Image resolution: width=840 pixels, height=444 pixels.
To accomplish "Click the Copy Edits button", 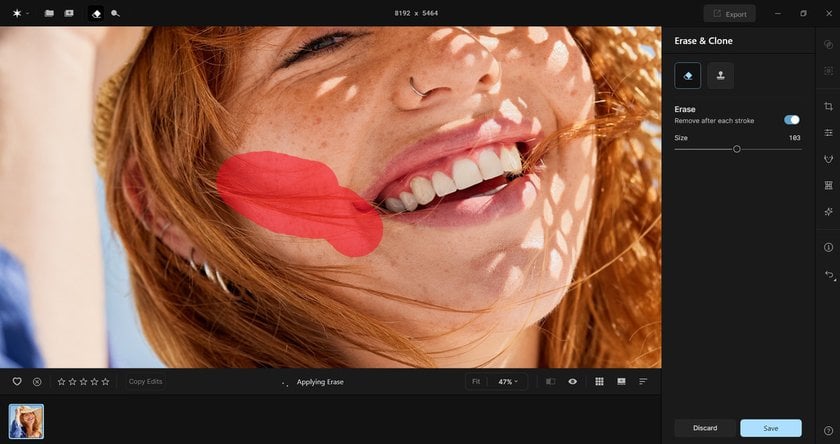I will point(146,381).
